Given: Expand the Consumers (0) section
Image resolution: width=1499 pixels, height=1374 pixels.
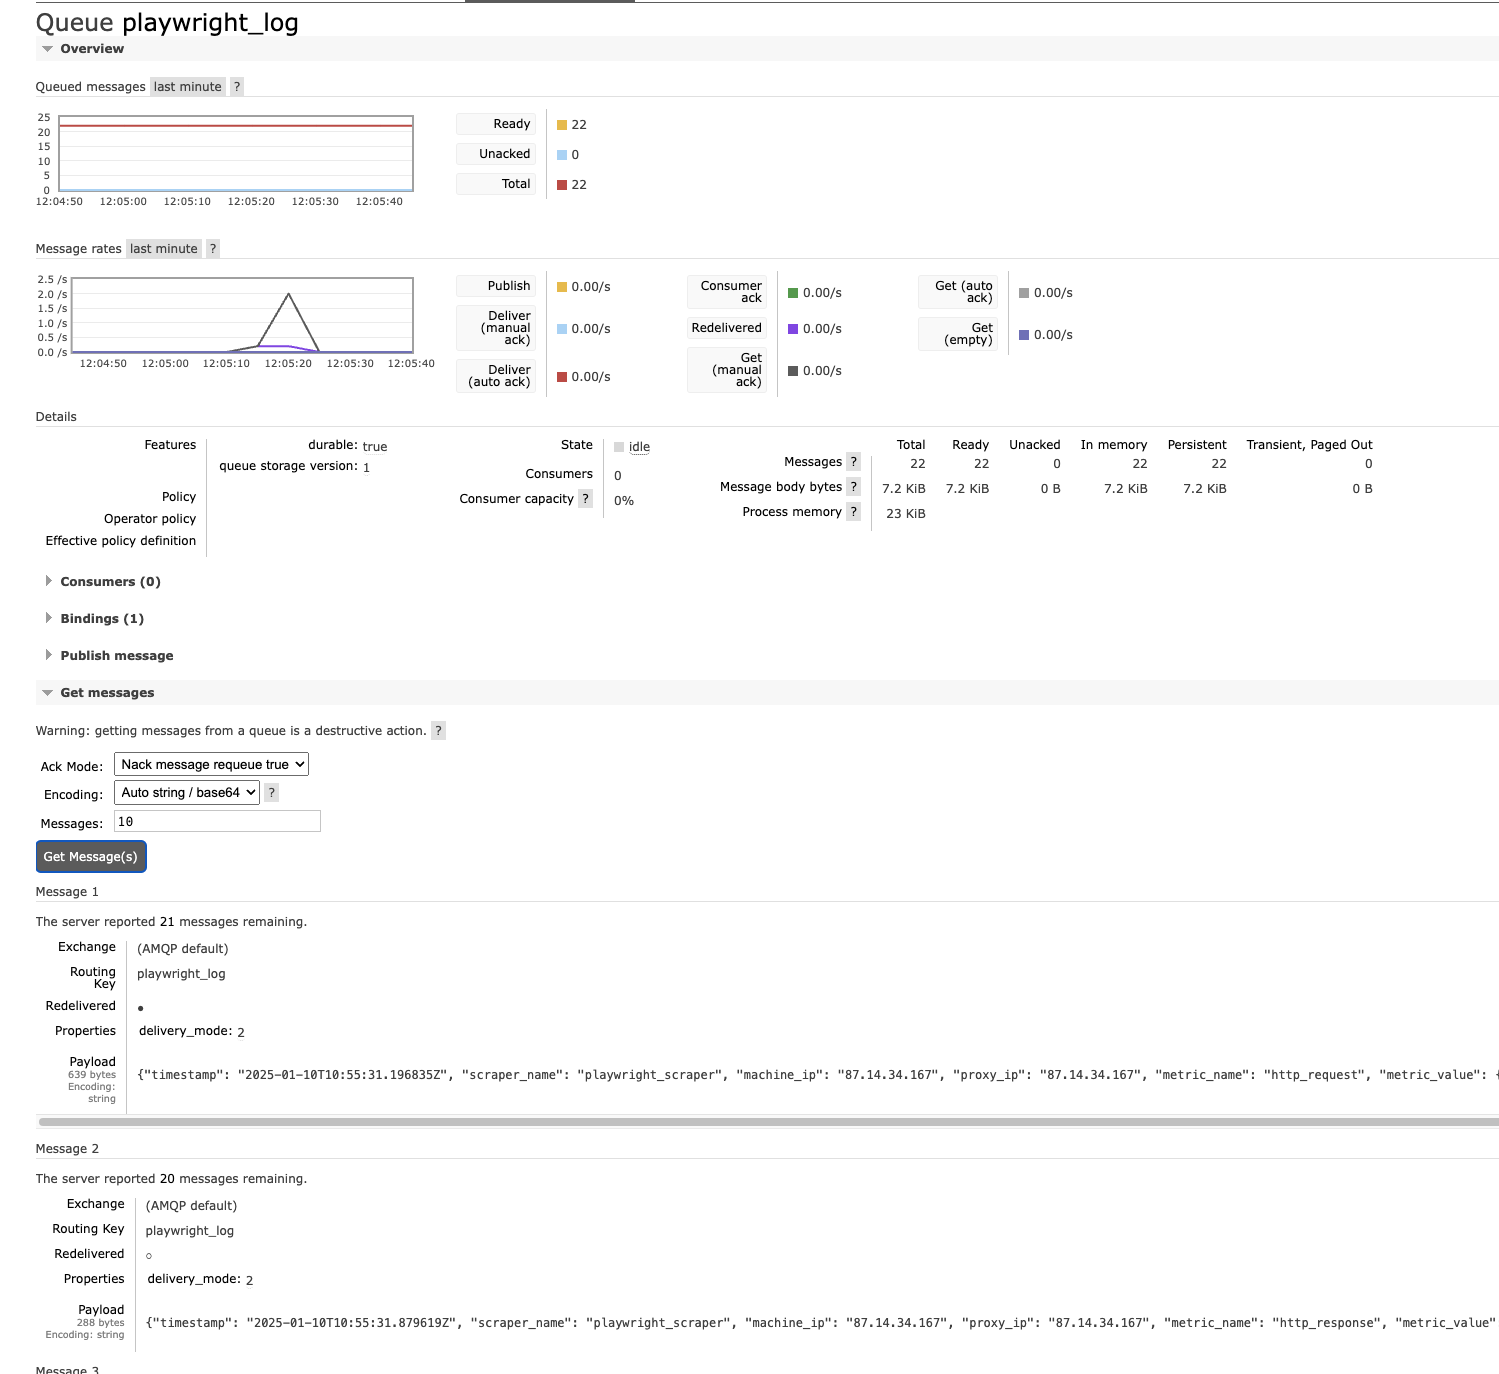Looking at the screenshot, I should [109, 582].
